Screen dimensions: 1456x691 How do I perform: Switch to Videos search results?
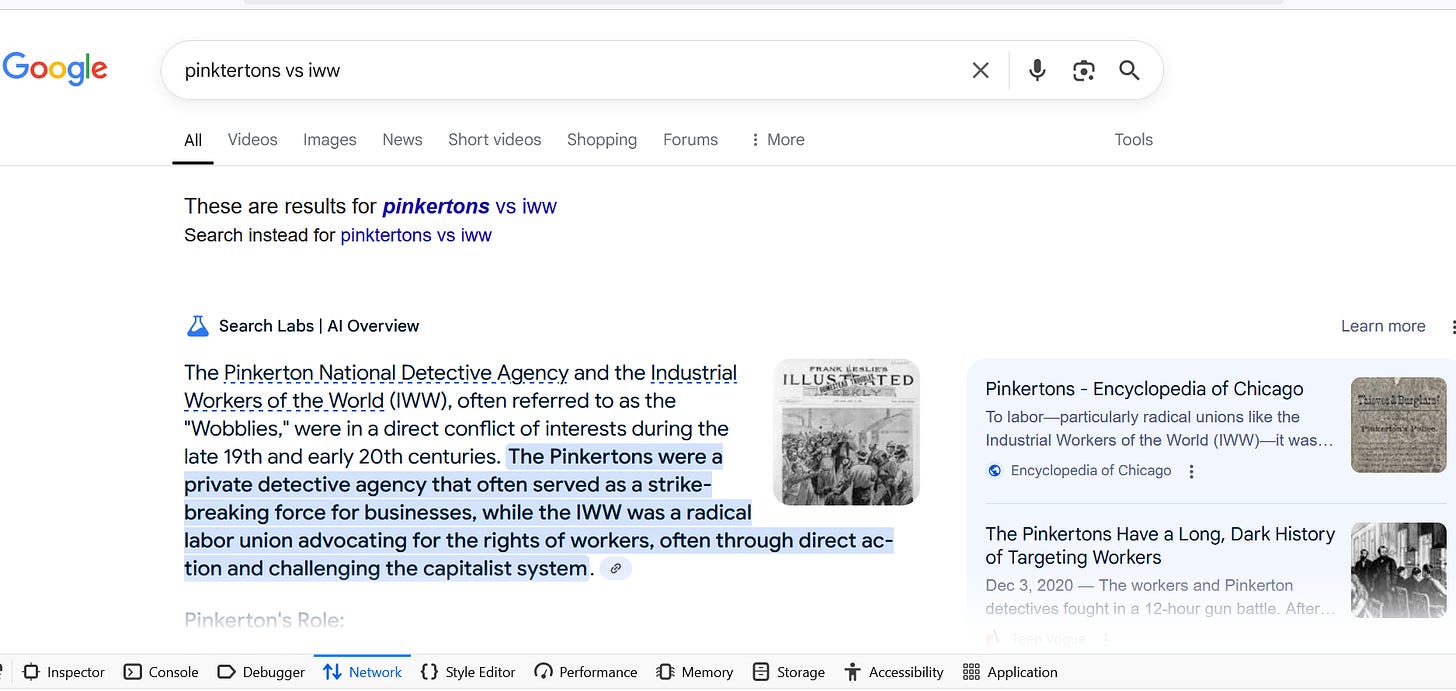click(x=252, y=140)
